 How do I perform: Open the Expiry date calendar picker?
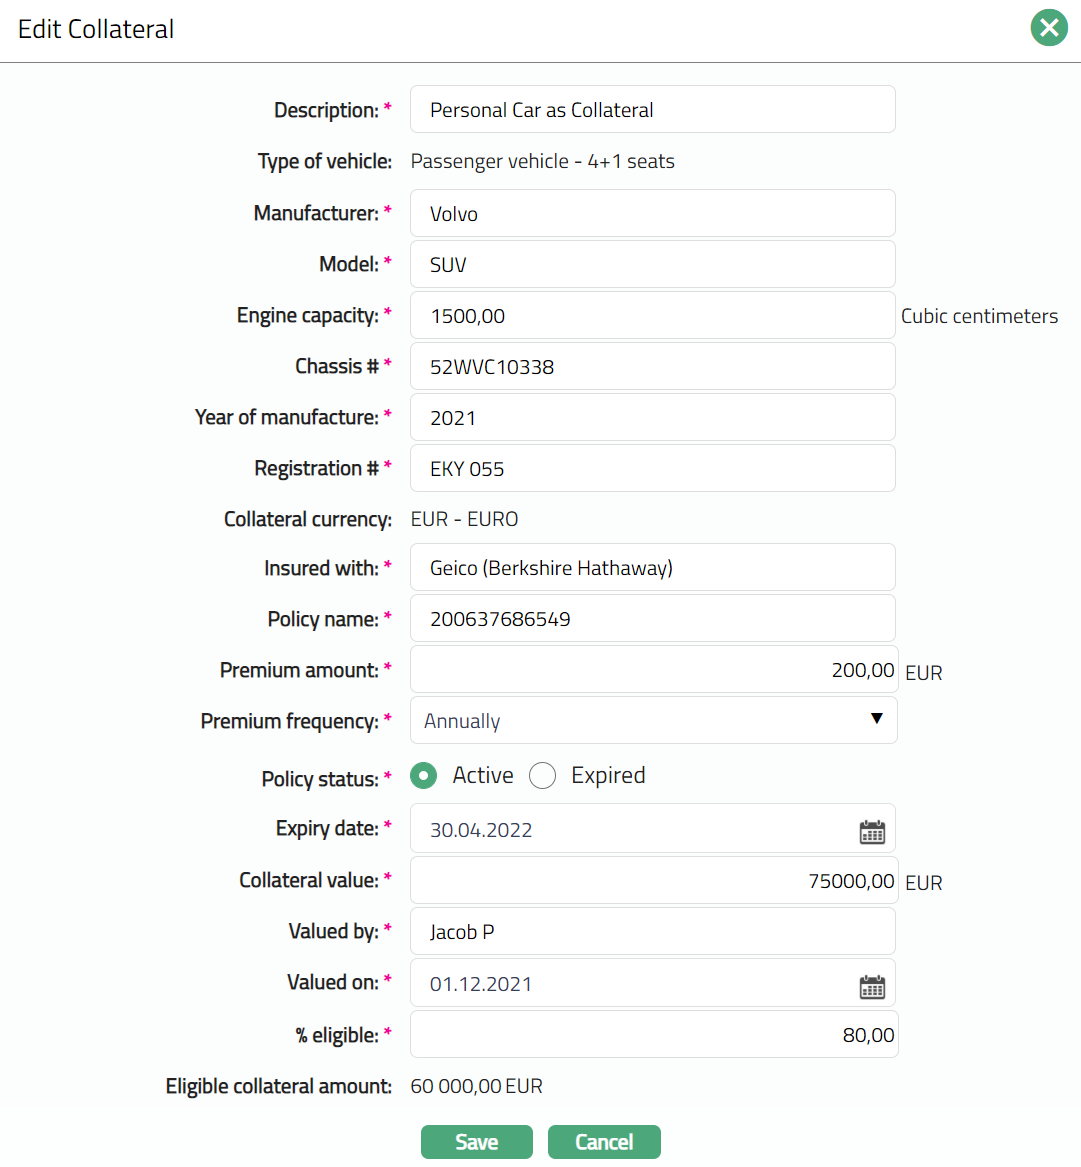[872, 831]
